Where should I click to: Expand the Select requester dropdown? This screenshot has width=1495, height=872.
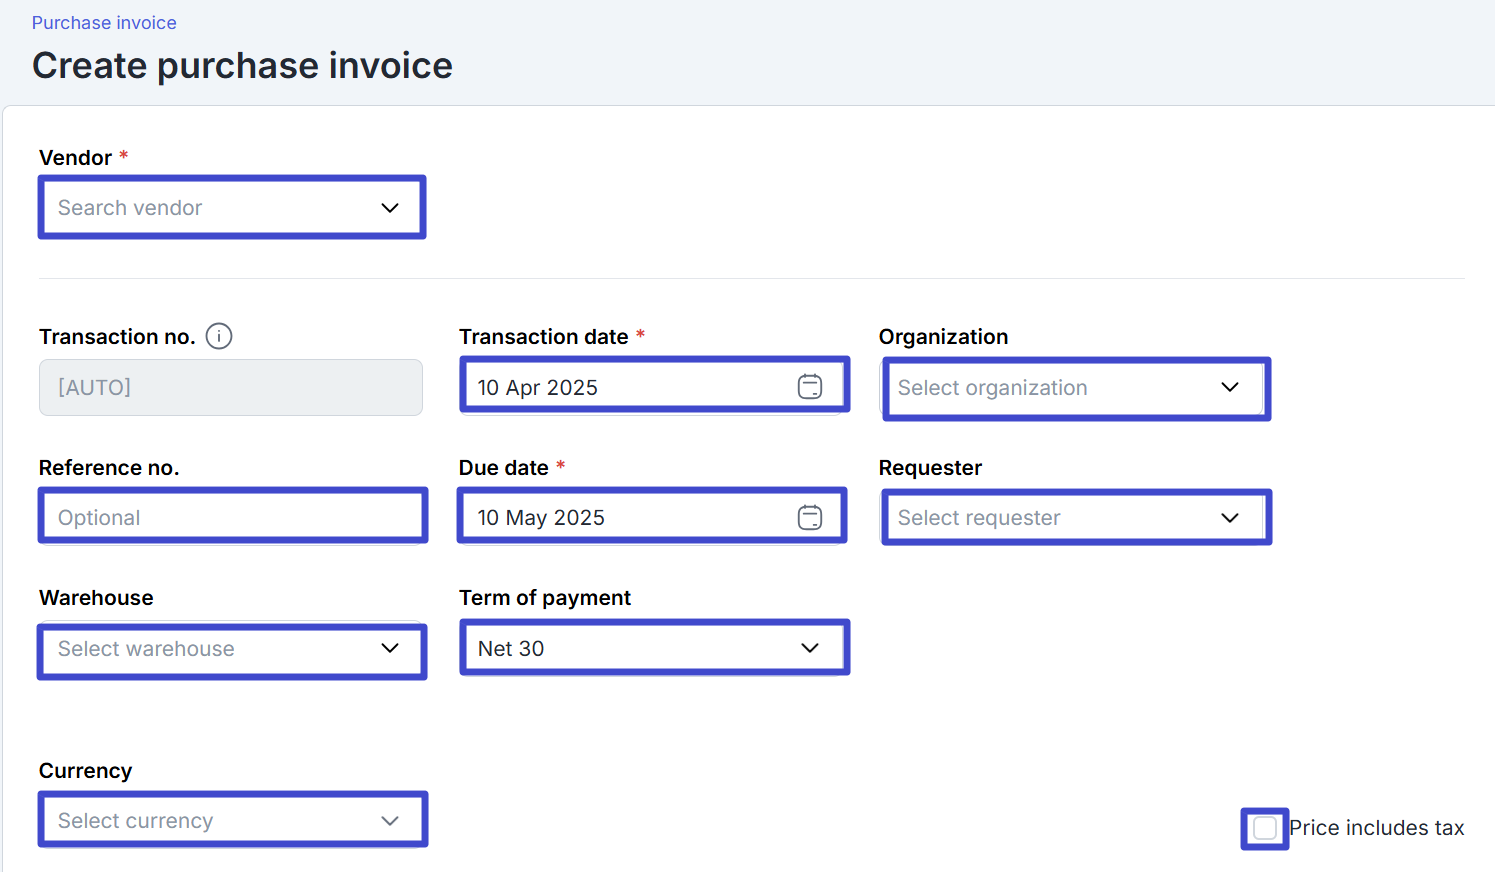coord(1076,517)
